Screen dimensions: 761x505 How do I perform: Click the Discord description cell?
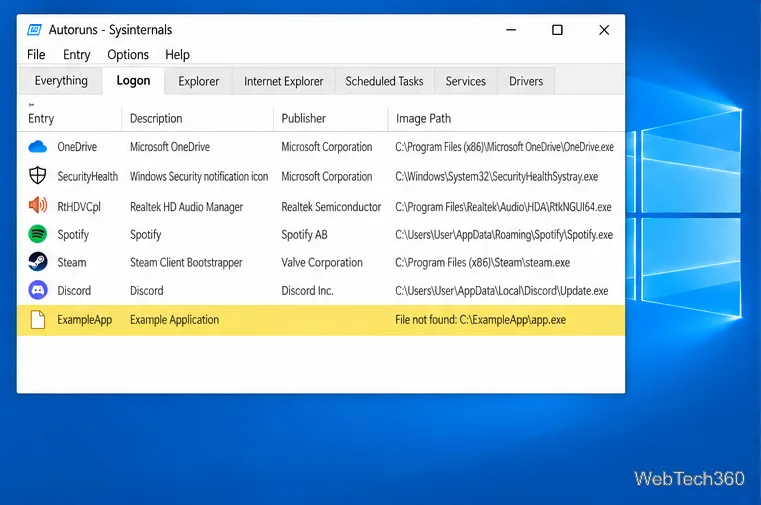pos(147,291)
